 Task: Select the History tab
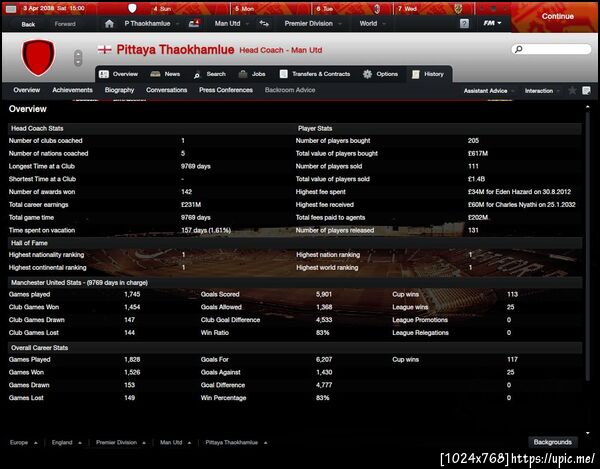tap(428, 74)
